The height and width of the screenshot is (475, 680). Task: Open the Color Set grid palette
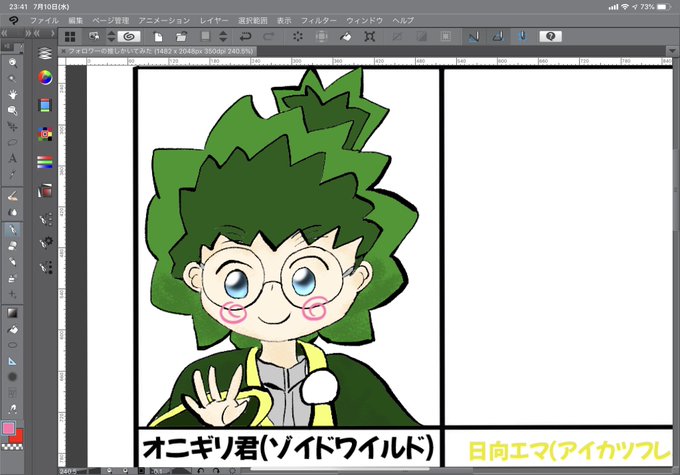(x=45, y=134)
